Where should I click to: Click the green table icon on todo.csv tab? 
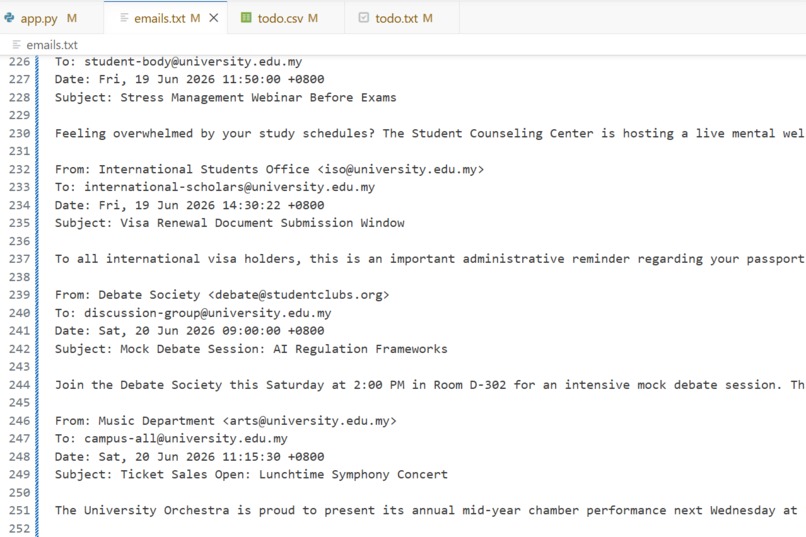246,18
